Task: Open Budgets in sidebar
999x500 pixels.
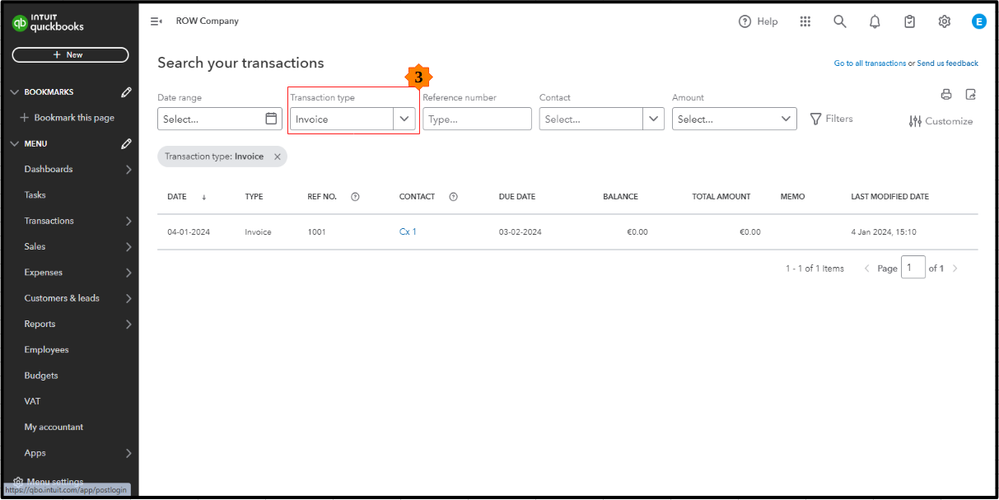Action: coord(41,376)
